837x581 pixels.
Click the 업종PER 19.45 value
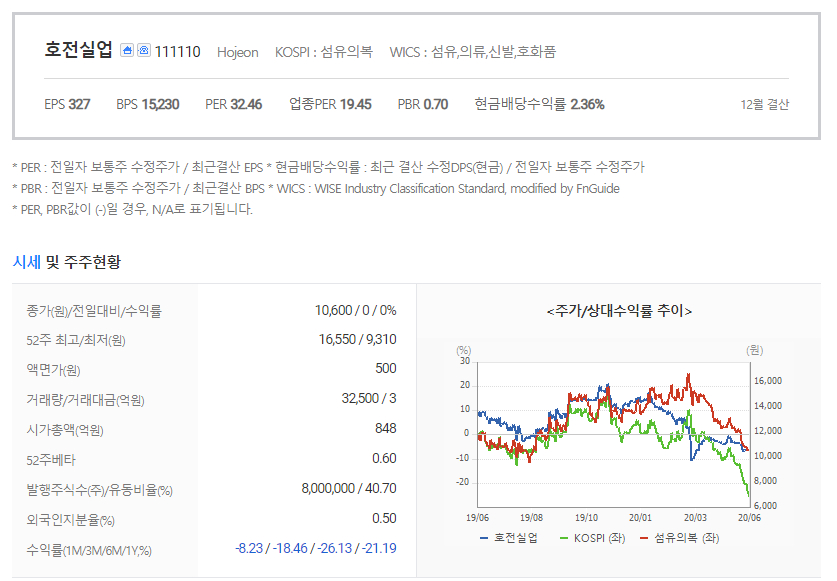[330, 104]
